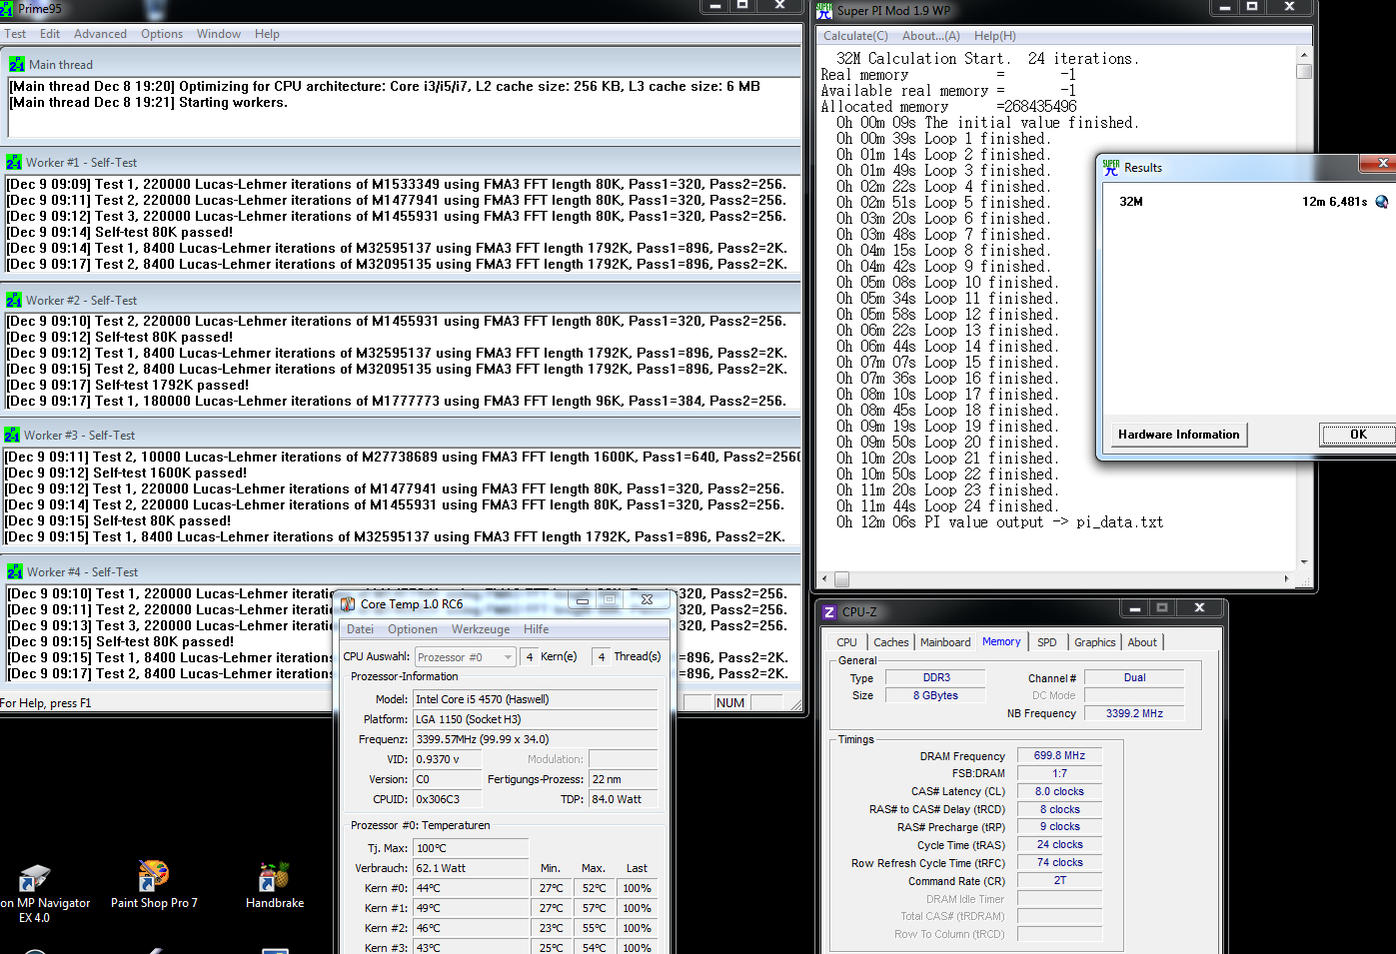Click the Frequenz value 3399.57MHz (99.99 x 34.0)
This screenshot has height=954, width=1396.
point(535,739)
